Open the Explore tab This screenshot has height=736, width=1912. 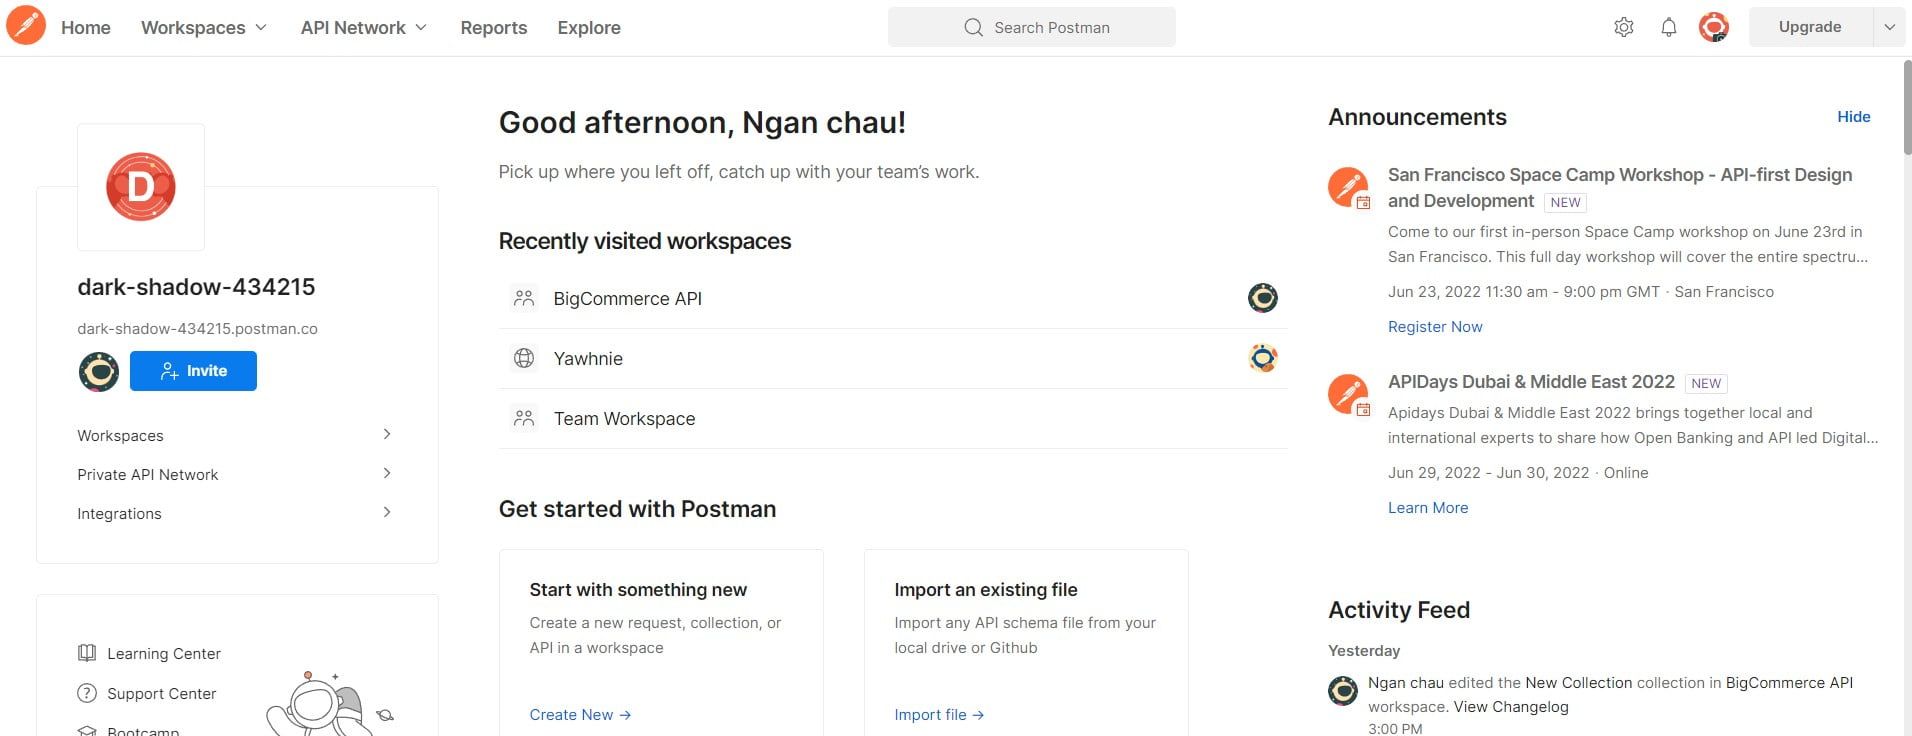click(x=589, y=28)
